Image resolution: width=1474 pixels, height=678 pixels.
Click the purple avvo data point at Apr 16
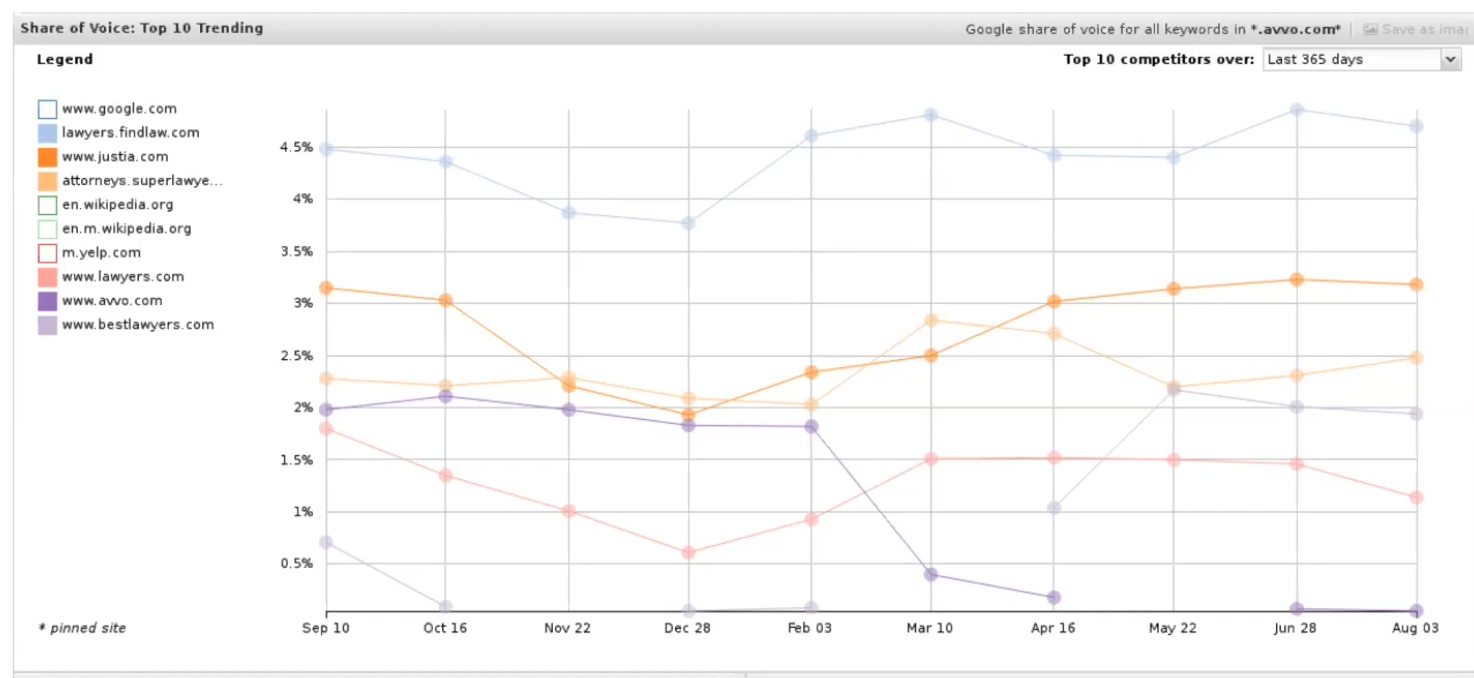pos(1053,597)
